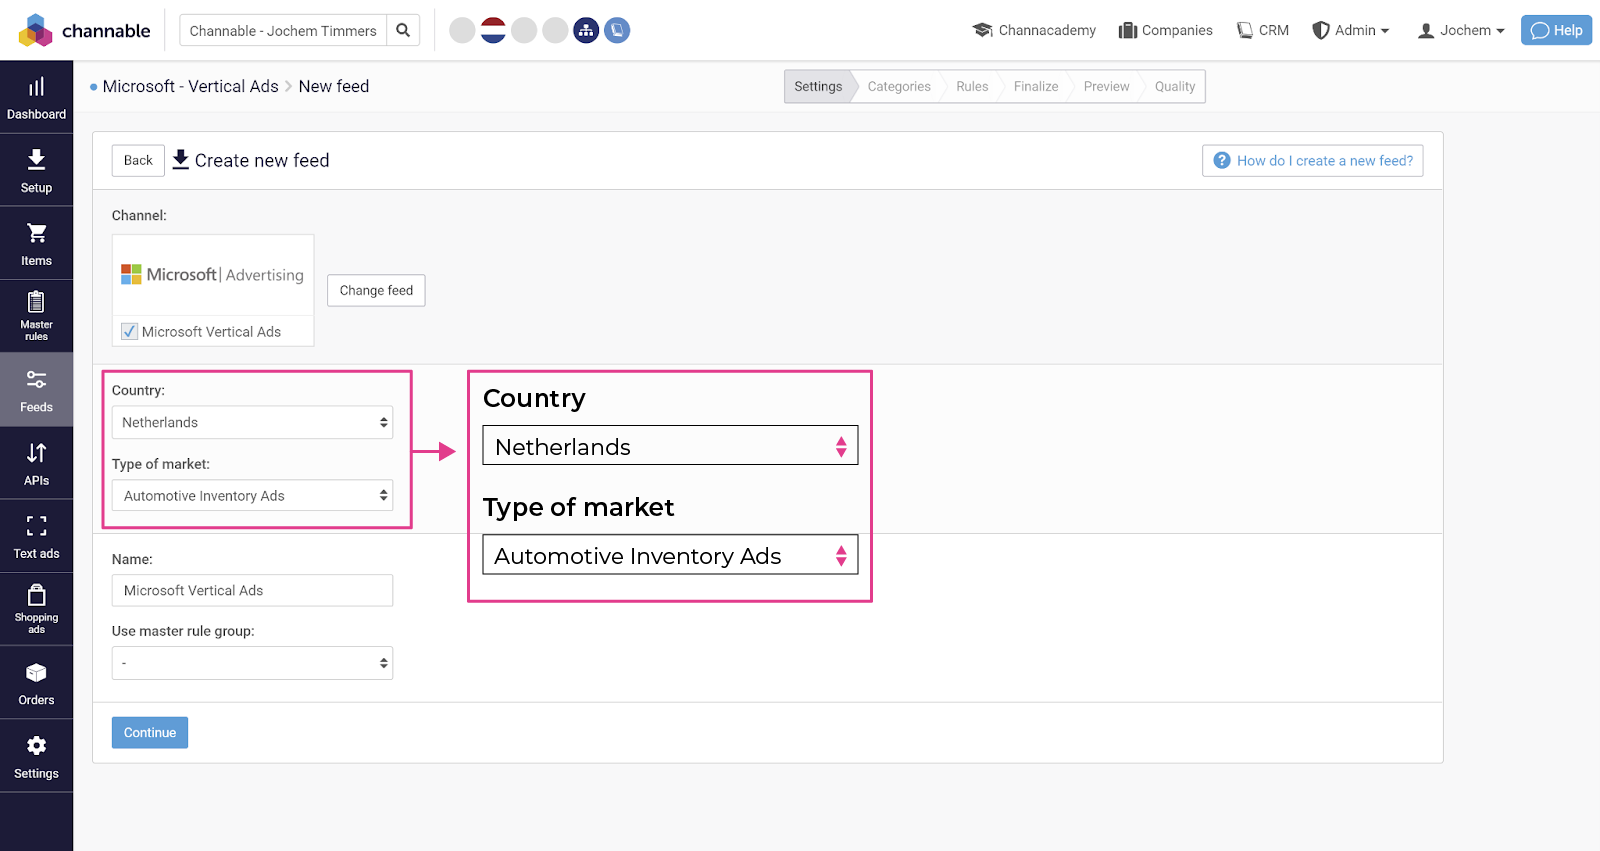Click the Name input field
The image size is (1600, 851).
point(252,591)
